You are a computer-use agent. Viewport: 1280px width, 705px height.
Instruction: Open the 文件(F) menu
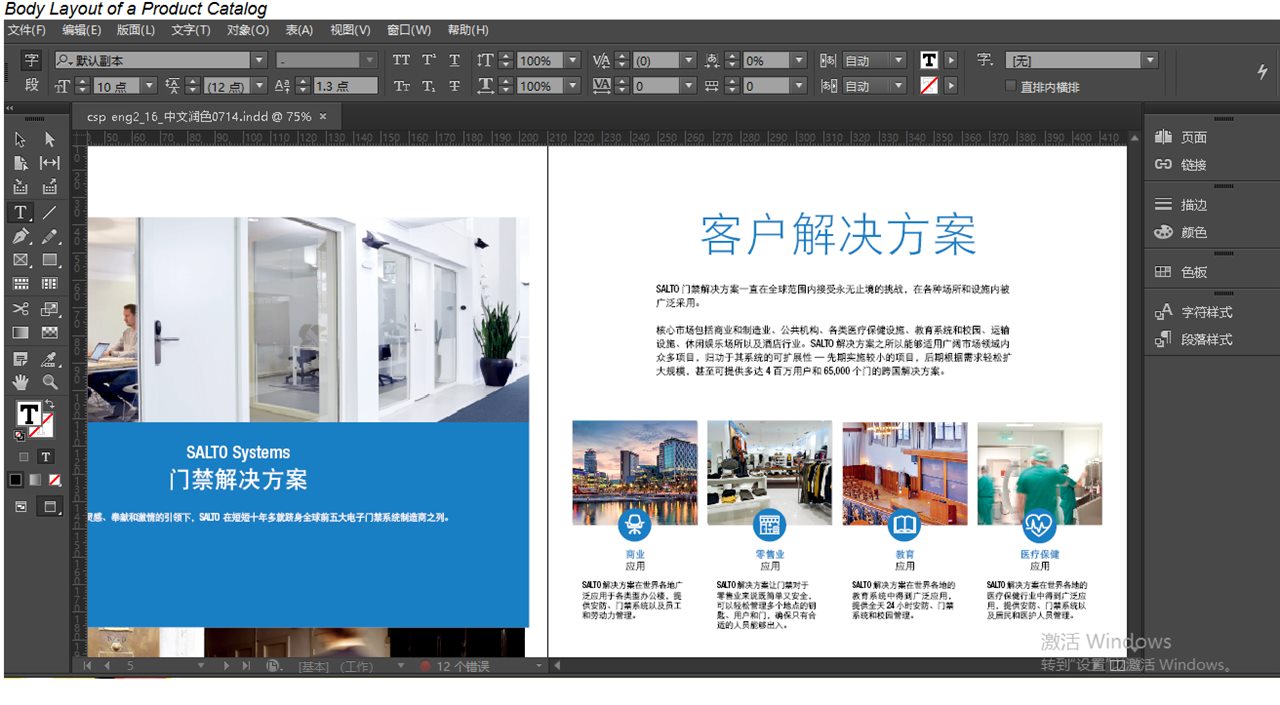(x=27, y=30)
